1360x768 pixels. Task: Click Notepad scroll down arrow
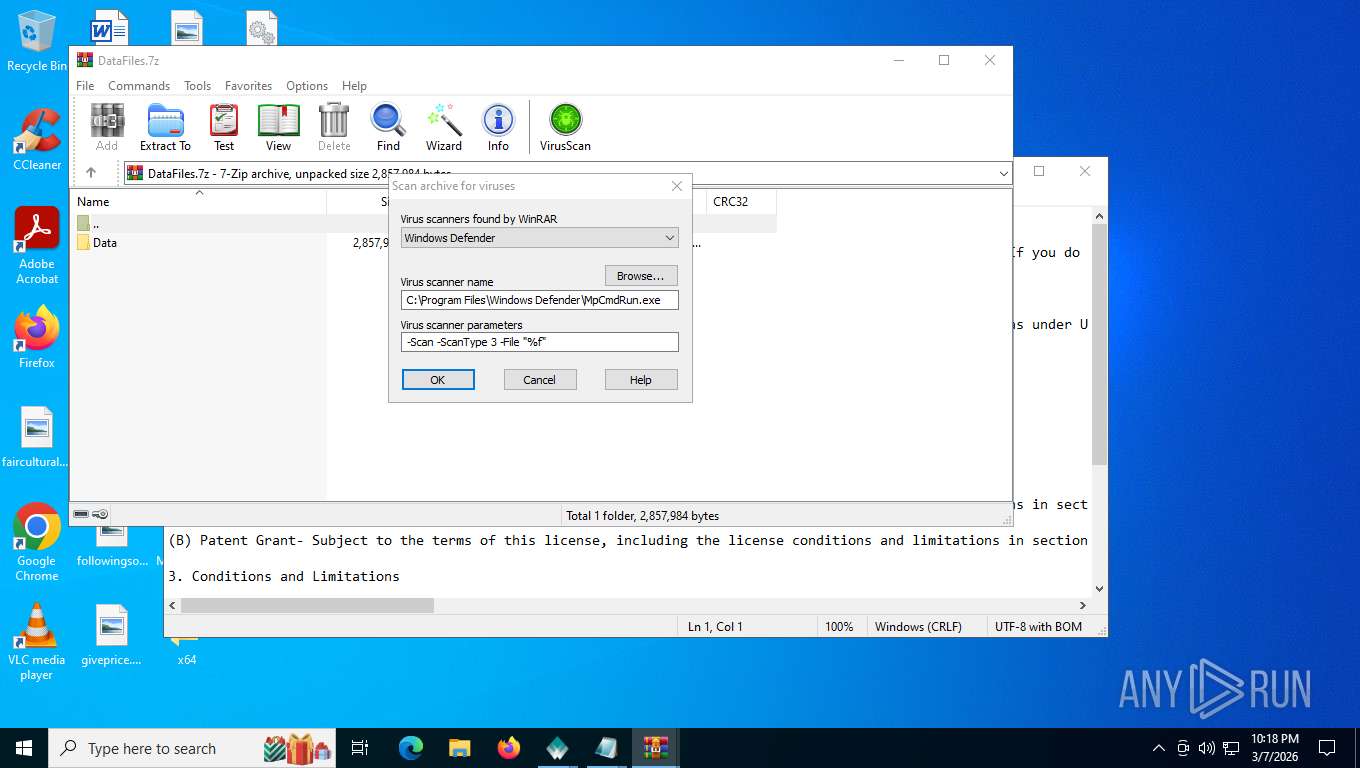(1099, 589)
